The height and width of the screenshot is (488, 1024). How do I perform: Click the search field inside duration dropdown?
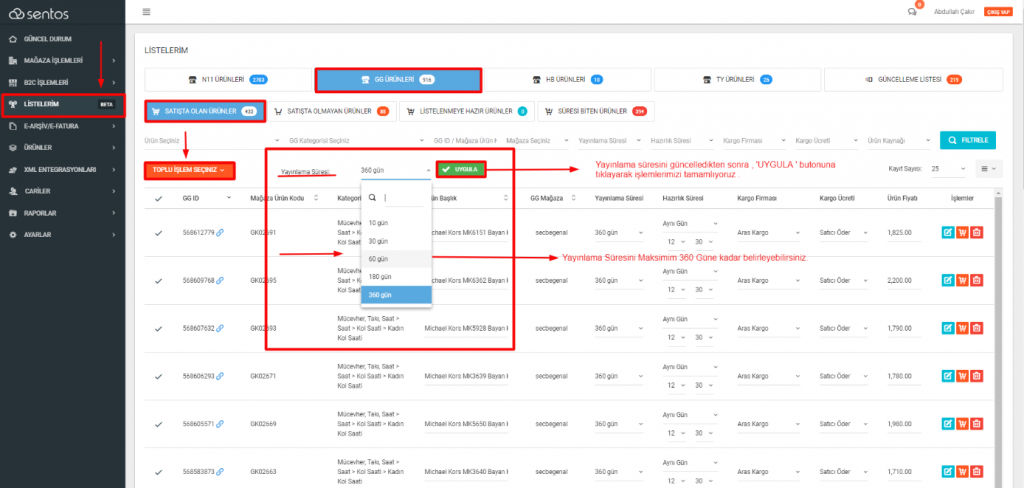[402, 198]
